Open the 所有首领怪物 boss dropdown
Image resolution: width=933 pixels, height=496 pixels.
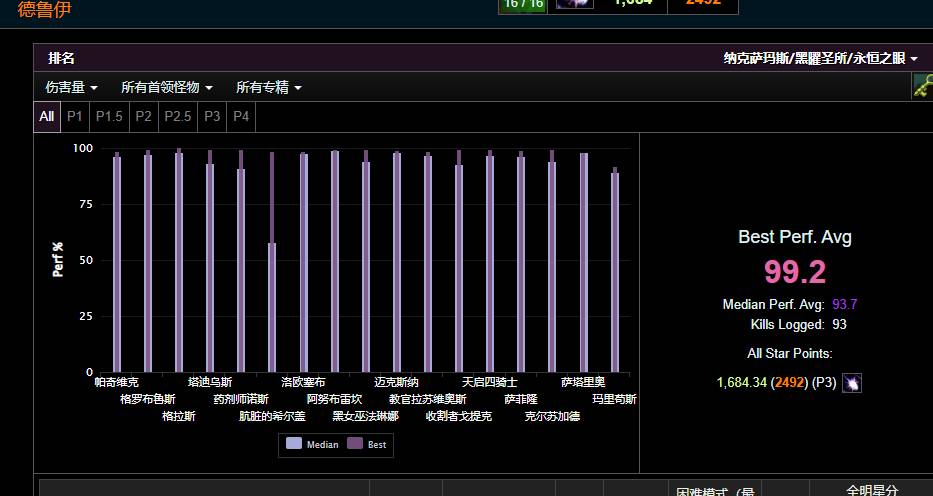point(167,87)
